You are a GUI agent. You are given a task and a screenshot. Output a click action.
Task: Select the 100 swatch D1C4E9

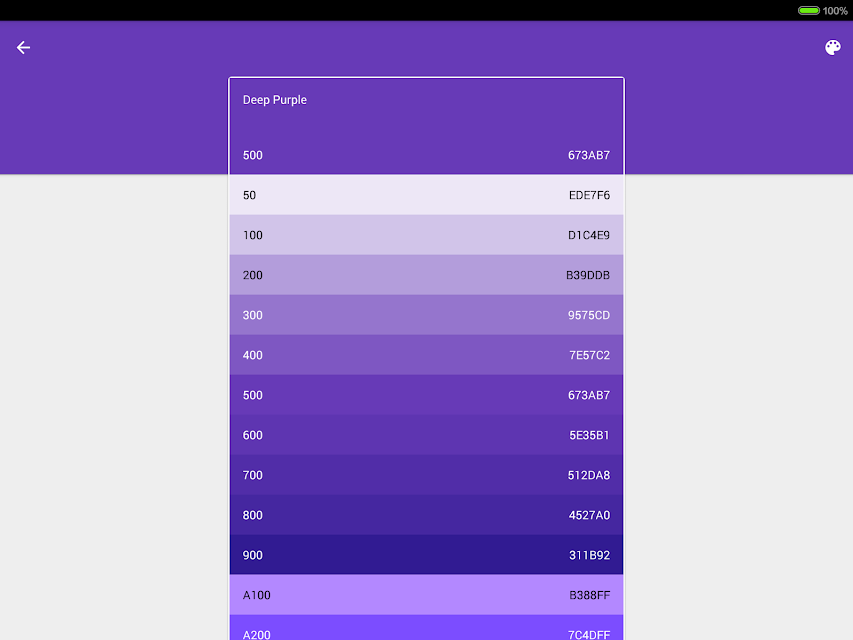(426, 235)
